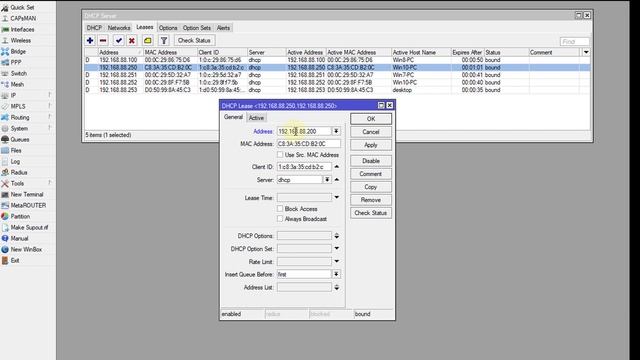Switch to Alerts tab
The image size is (640, 360).
223,28
